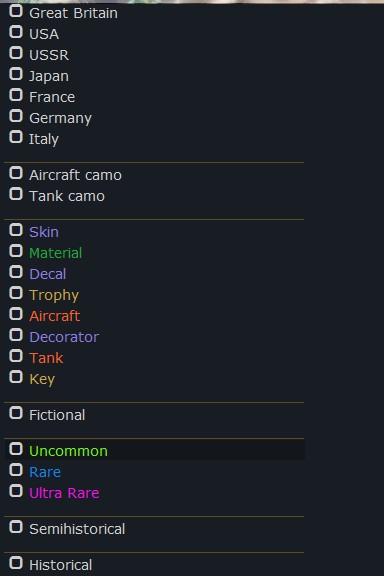This screenshot has height=576, width=384.
Task: Enable the Italy checkbox
Action: coord(16,137)
